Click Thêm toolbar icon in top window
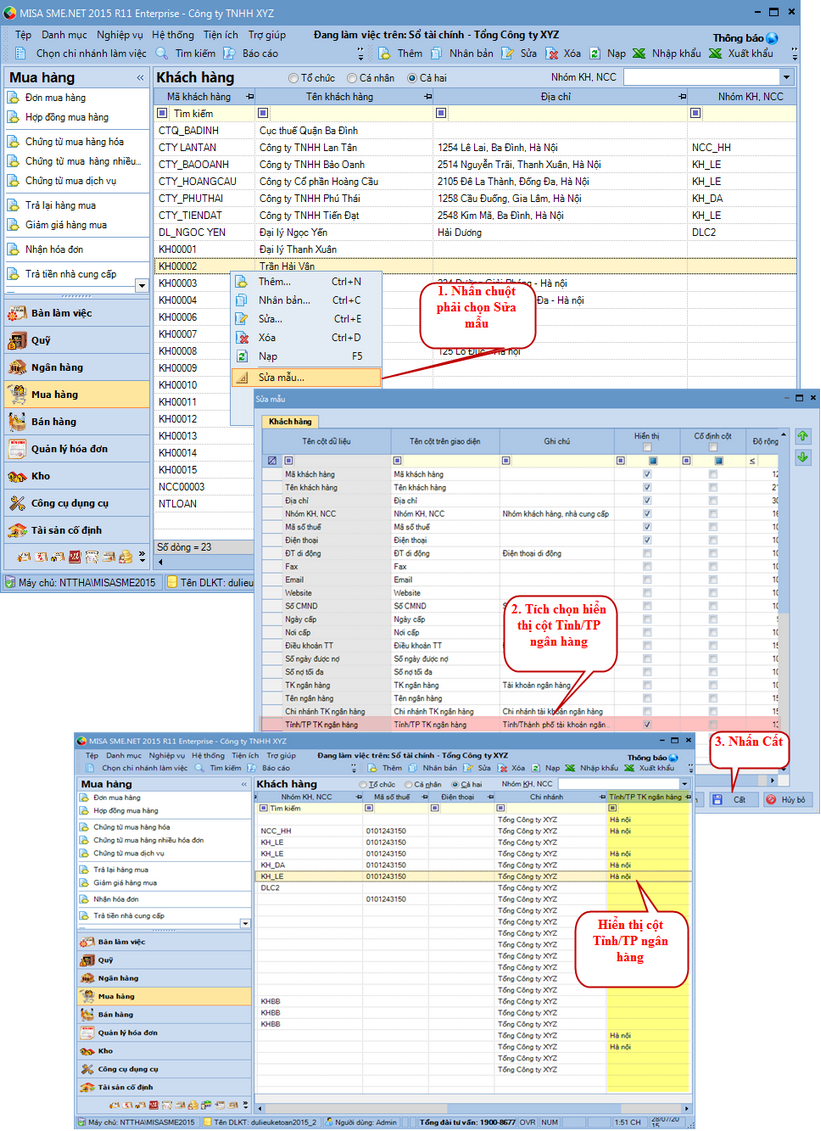Screen dimensions: 821x1131 coord(385,53)
